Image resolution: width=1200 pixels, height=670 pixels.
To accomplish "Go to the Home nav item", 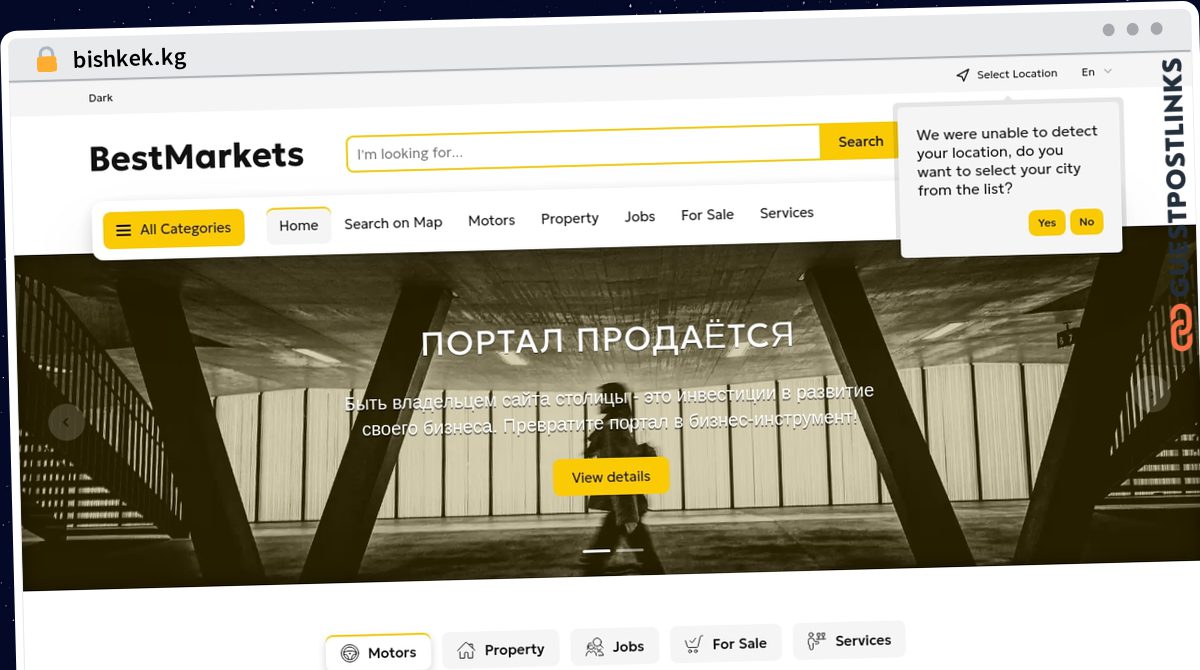I will (x=298, y=226).
